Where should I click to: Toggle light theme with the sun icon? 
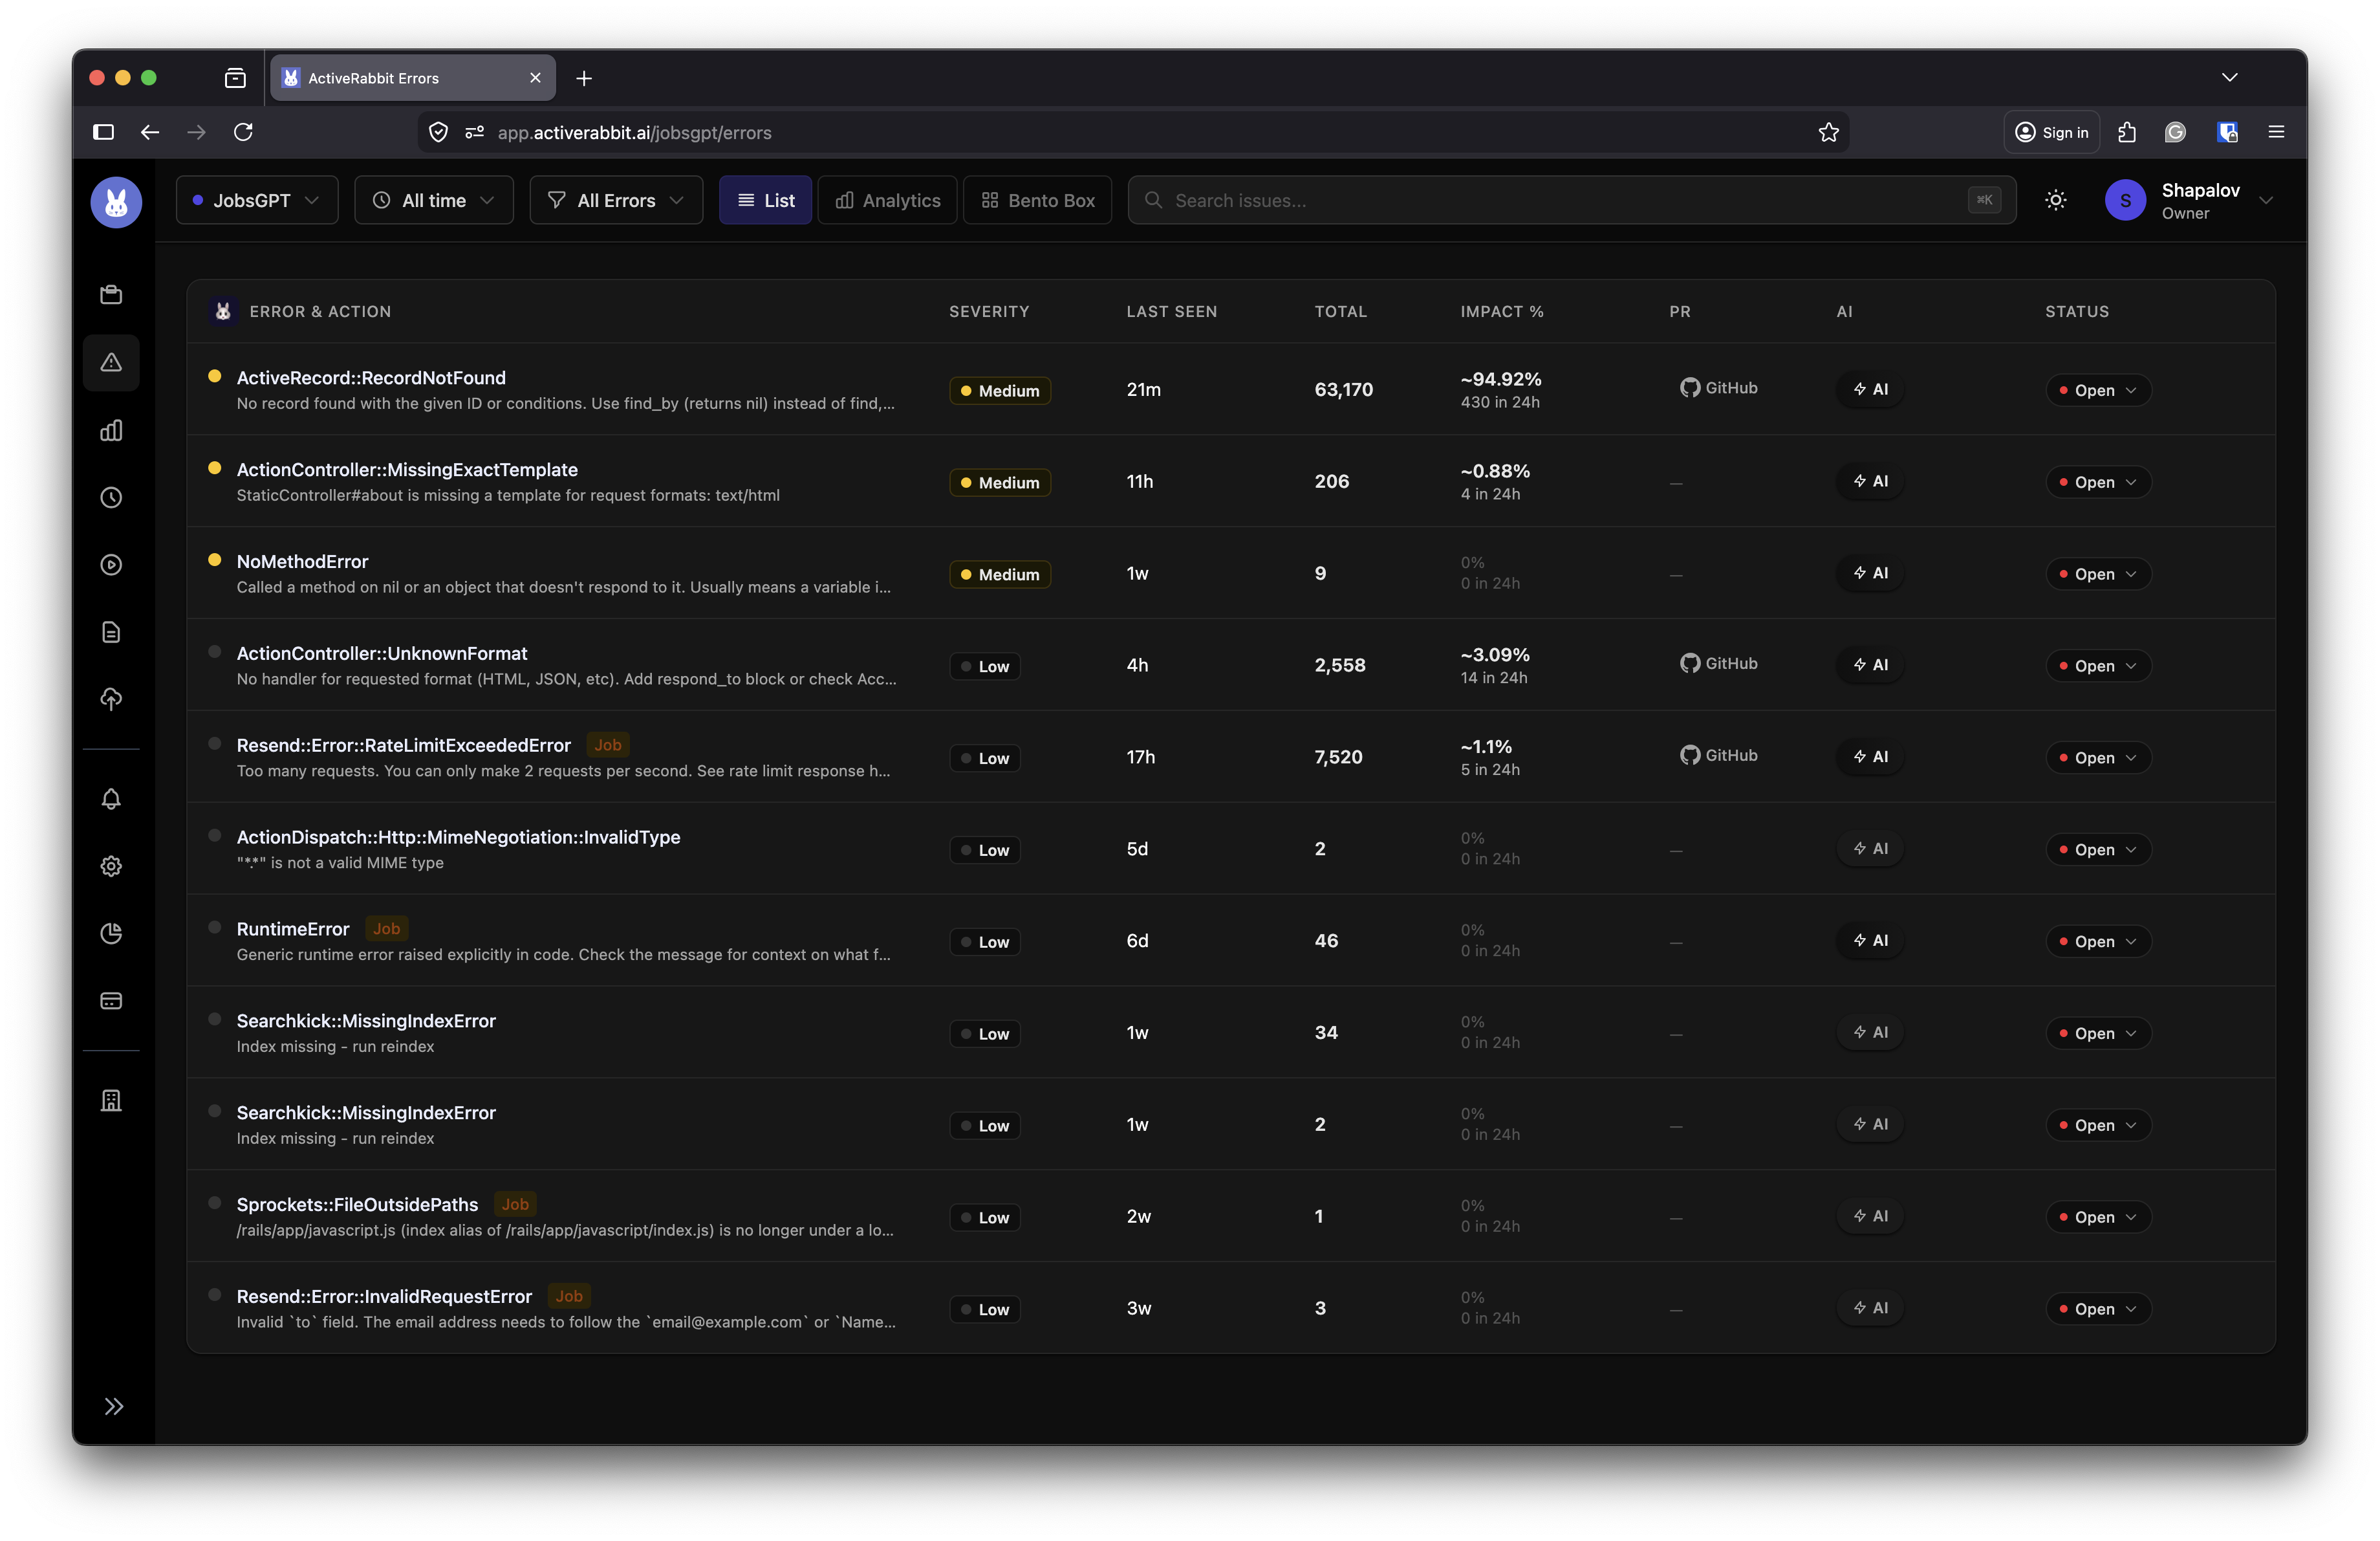pos(2055,201)
